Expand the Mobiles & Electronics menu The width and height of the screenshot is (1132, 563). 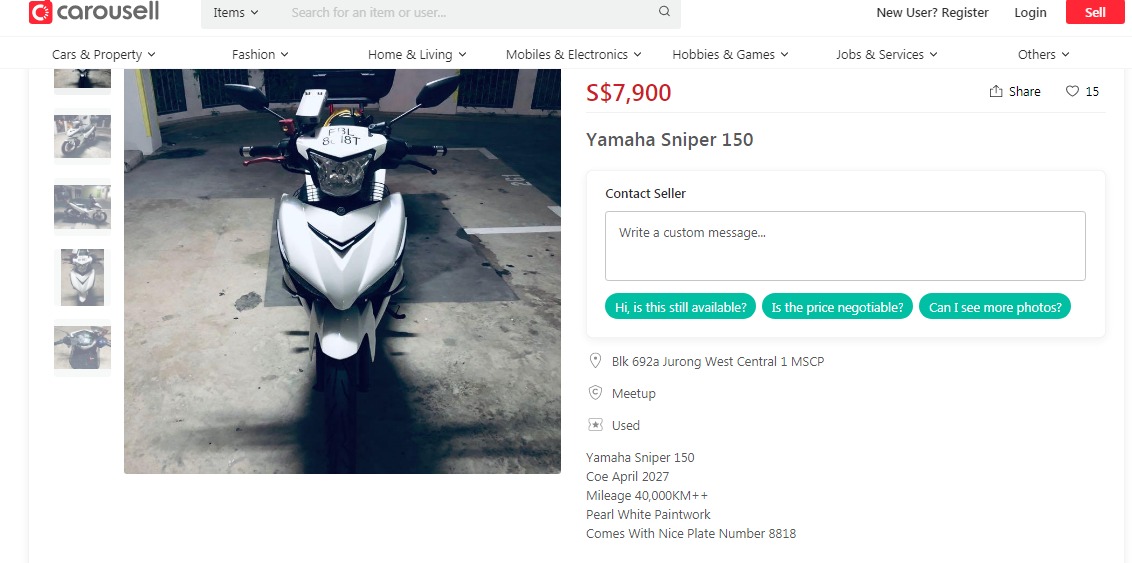pyautogui.click(x=573, y=54)
